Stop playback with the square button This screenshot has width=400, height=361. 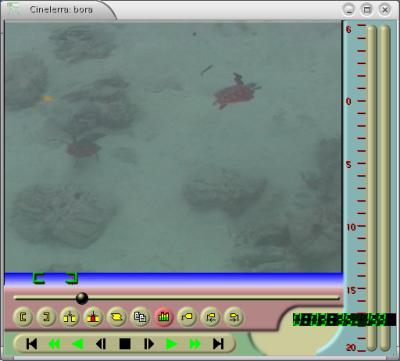point(125,344)
